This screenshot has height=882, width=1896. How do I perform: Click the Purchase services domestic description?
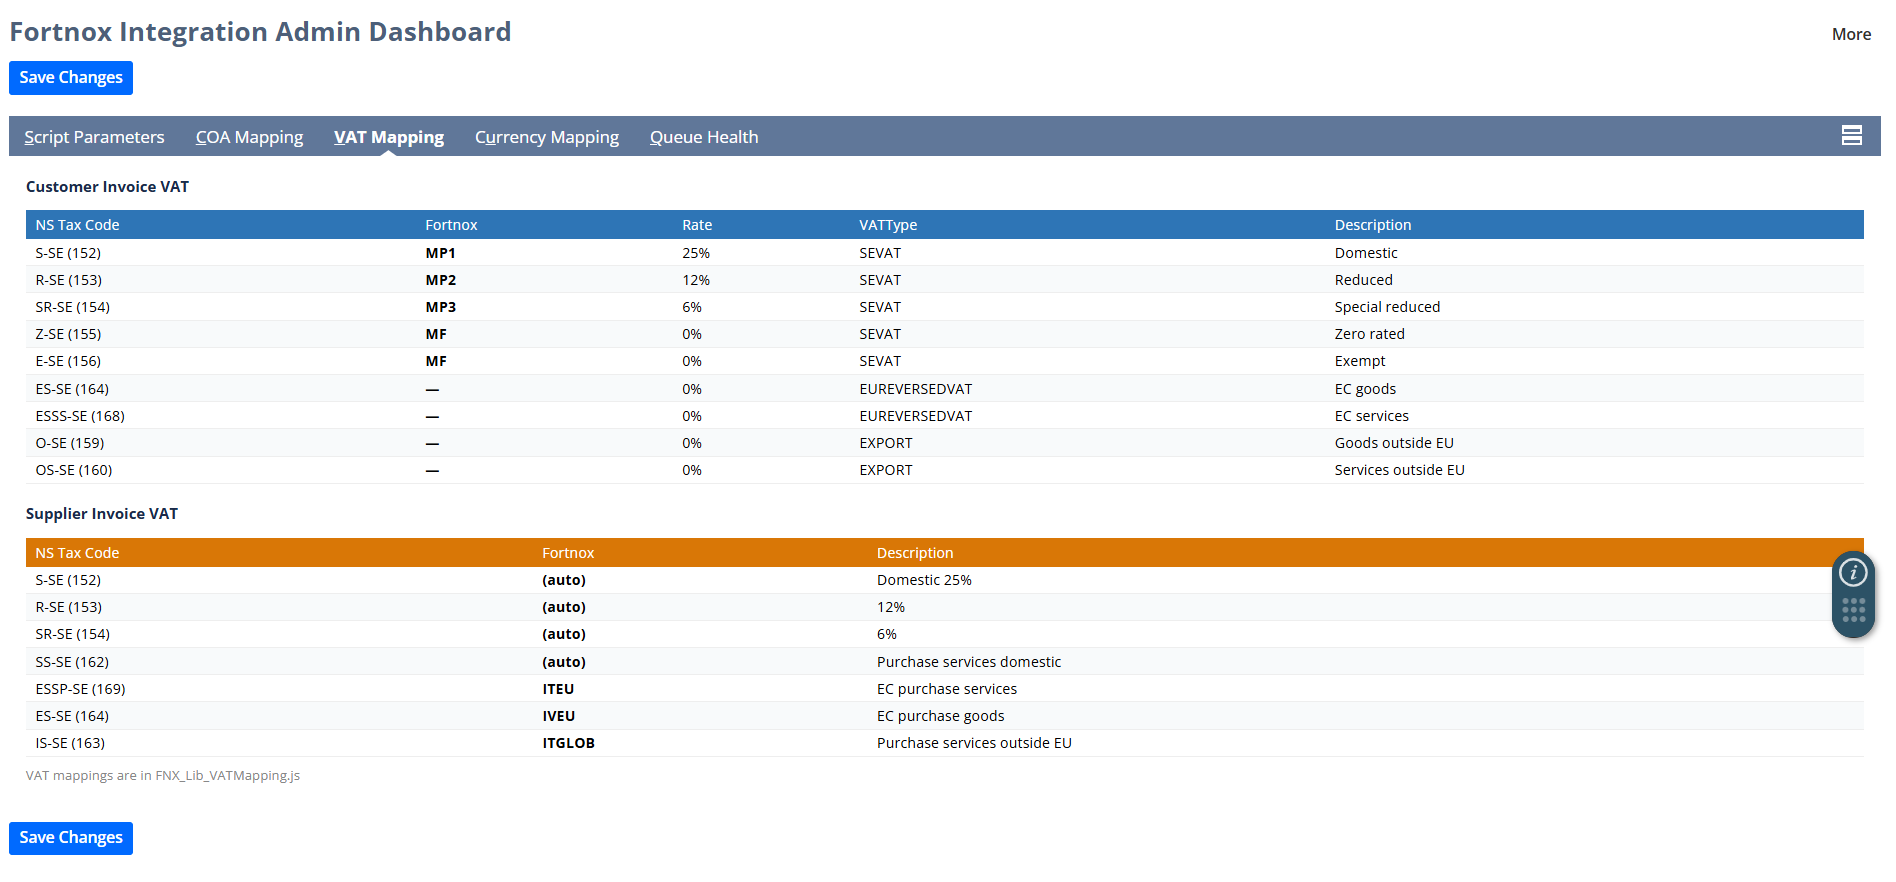click(969, 662)
